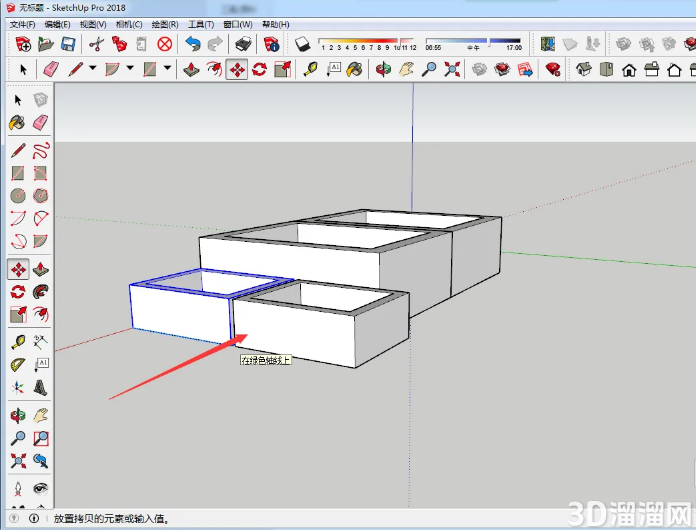Click the New model icon in top toolbar
The width and height of the screenshot is (696, 530).
point(23,44)
